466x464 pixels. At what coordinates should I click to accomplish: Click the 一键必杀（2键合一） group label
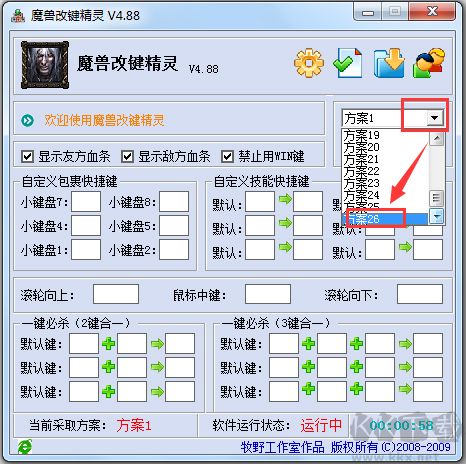click(76, 323)
